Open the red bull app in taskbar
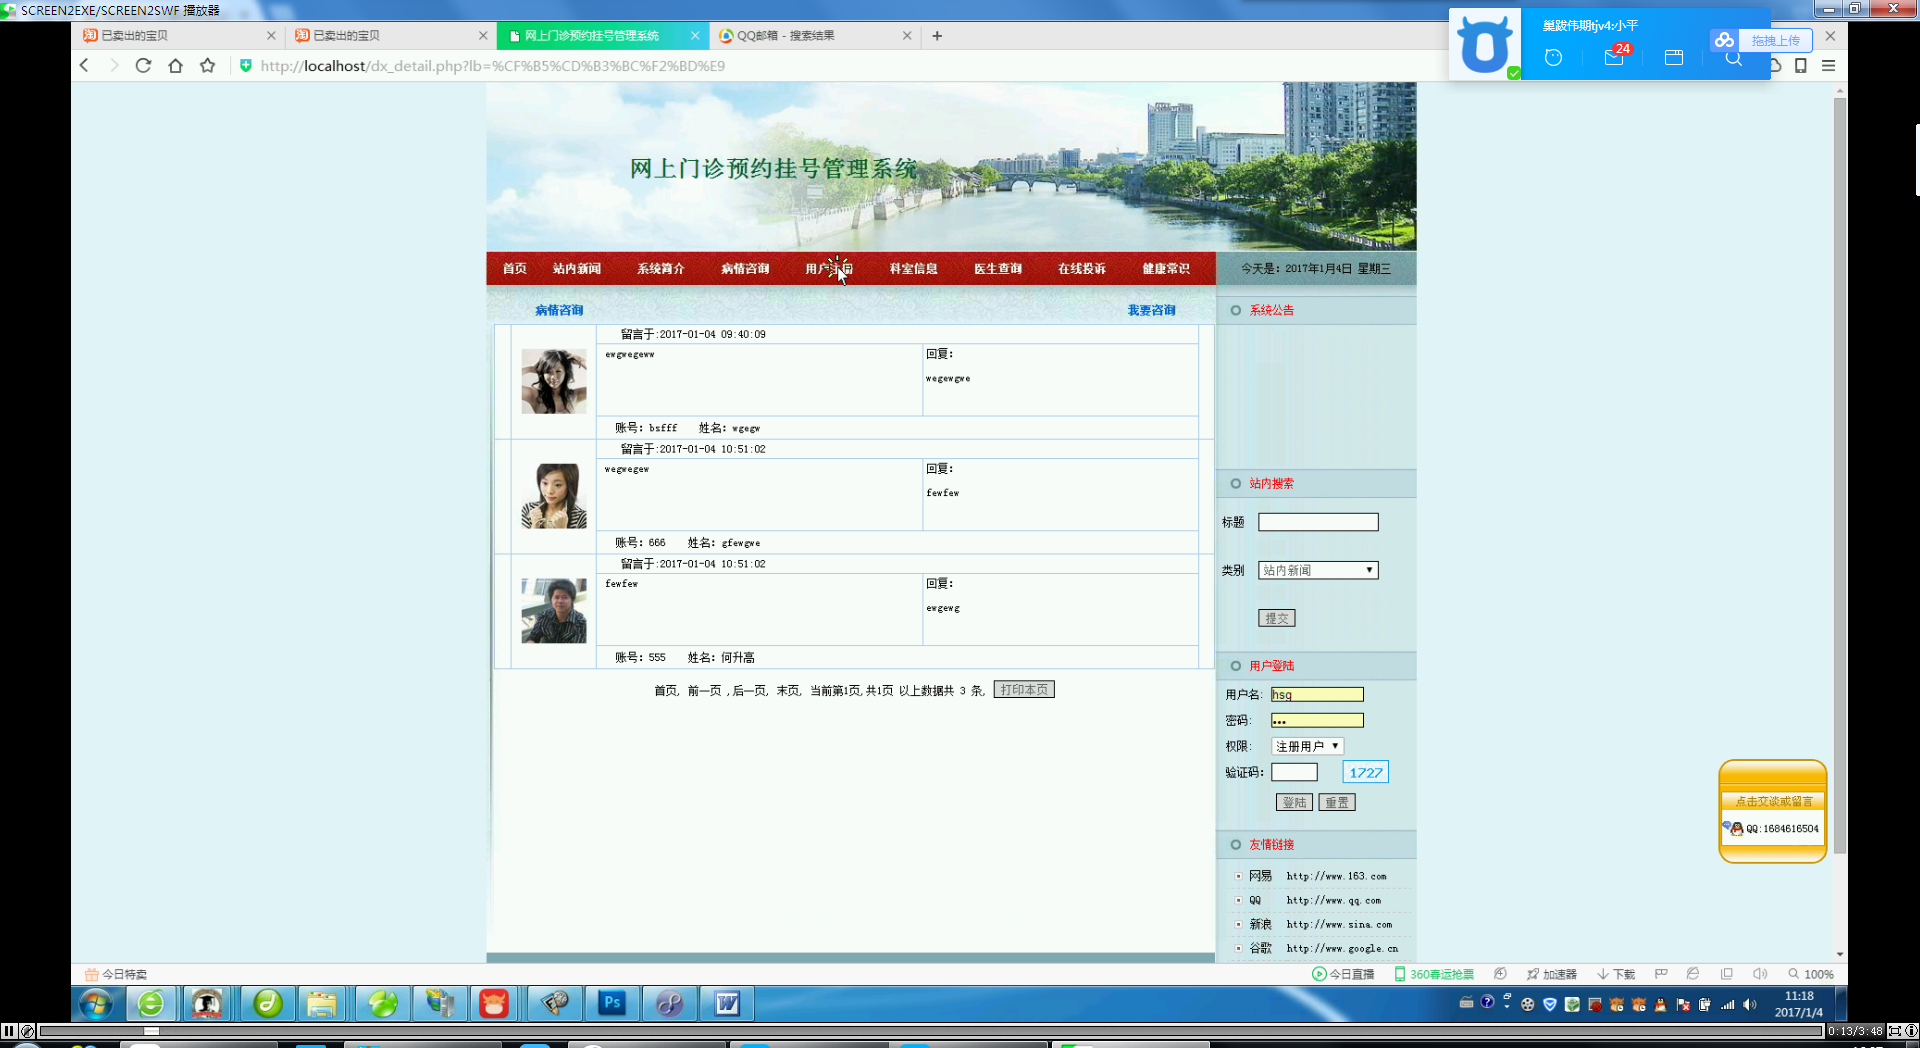Viewport: 1920px width, 1048px height. pyautogui.click(x=494, y=1003)
